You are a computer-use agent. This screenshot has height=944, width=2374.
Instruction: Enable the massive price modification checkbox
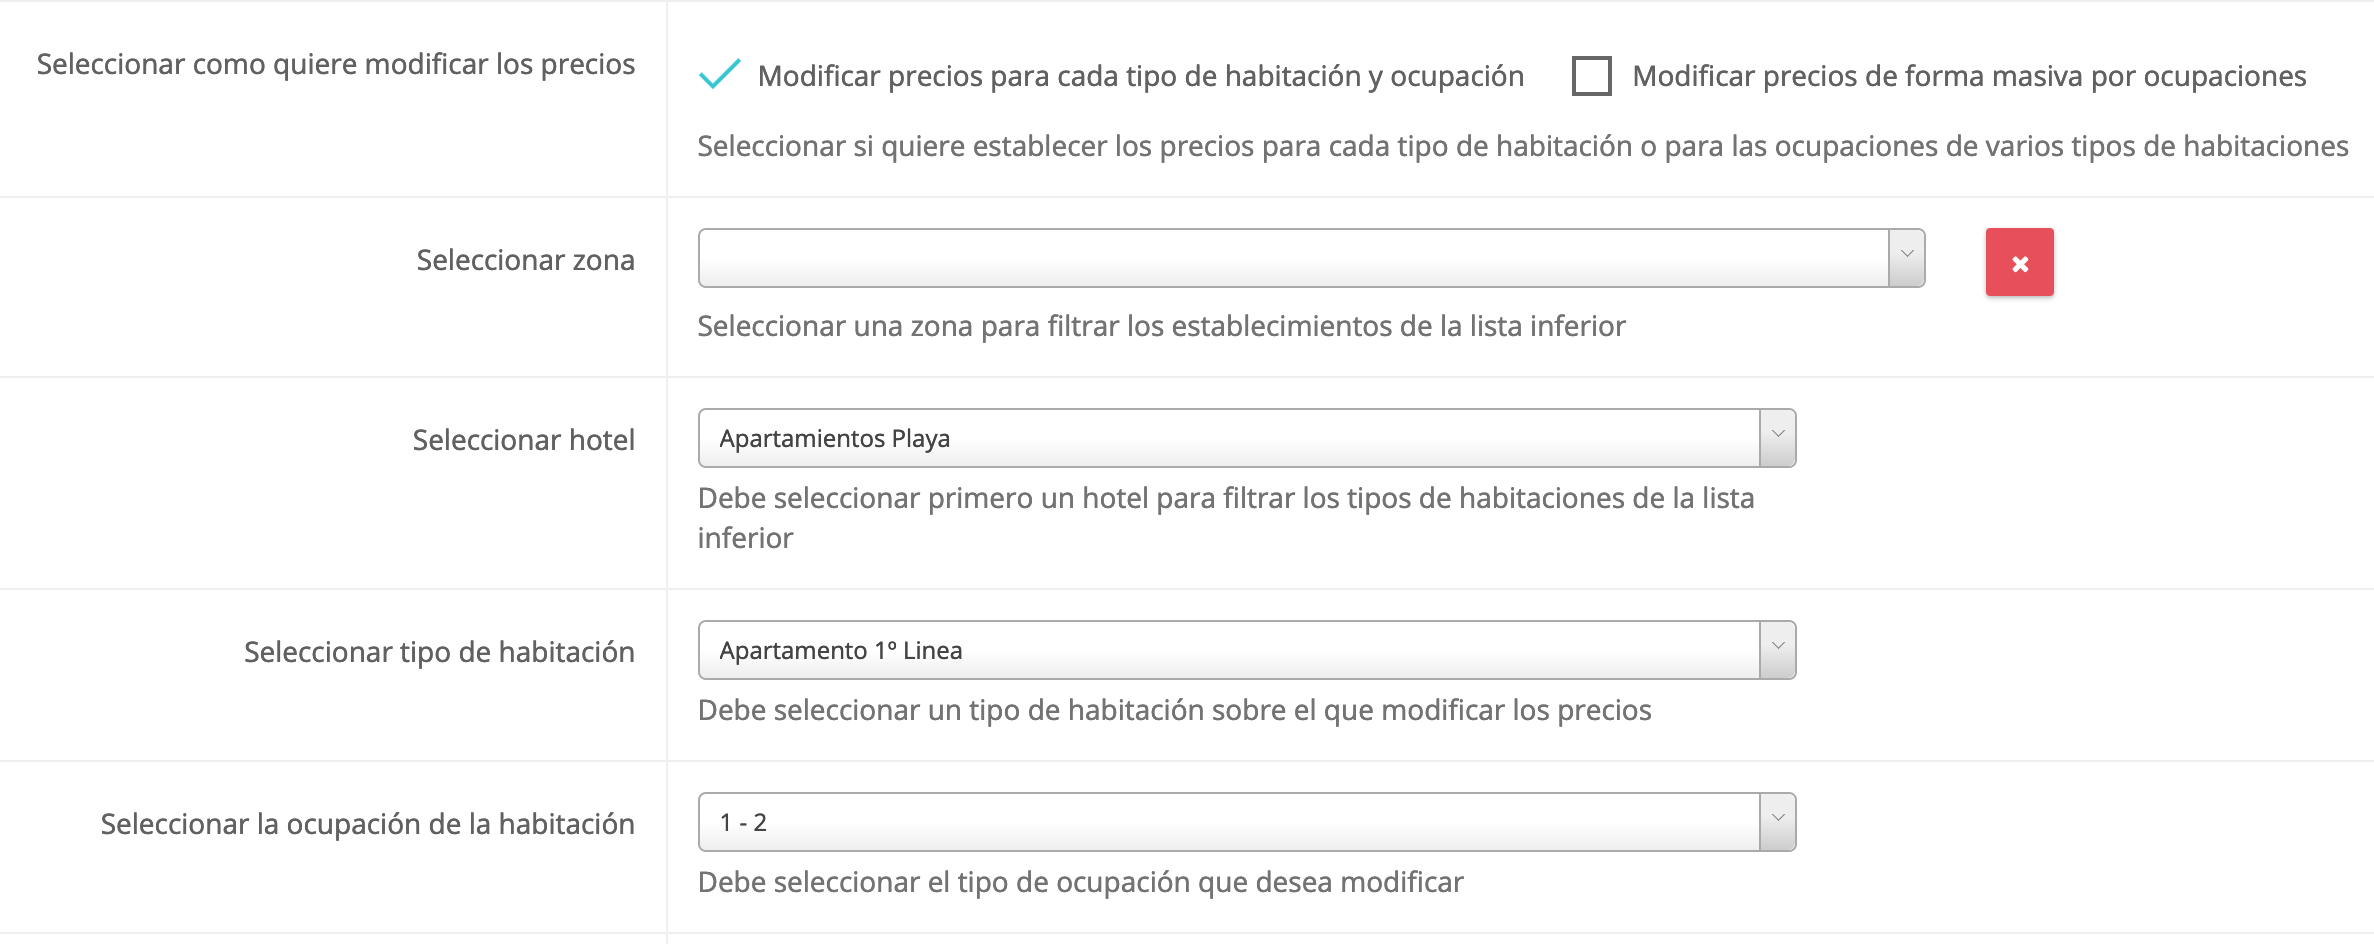point(1591,76)
